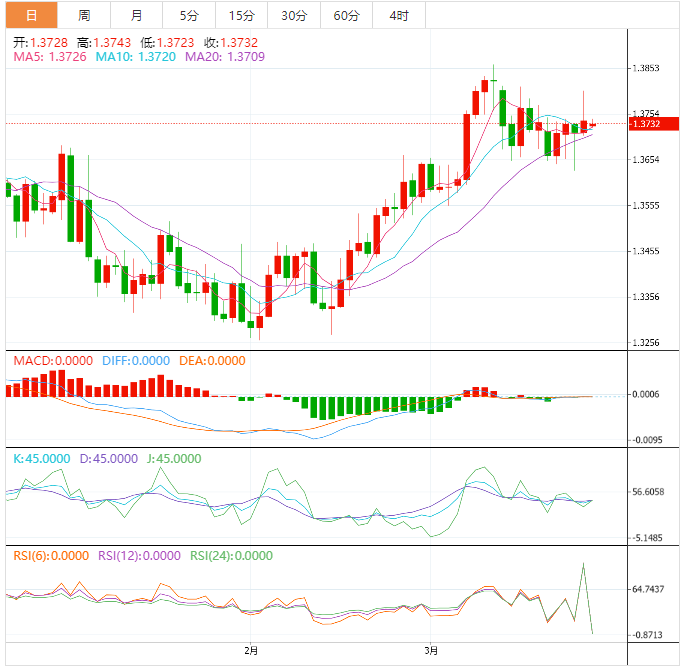
Task: Click the MA10: 1.3720 label
Action: [136, 57]
